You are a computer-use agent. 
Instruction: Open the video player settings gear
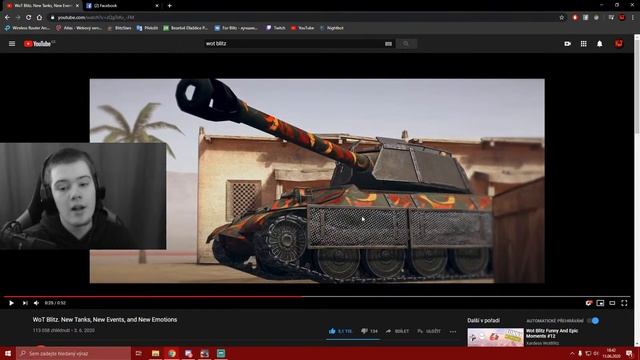(589, 303)
